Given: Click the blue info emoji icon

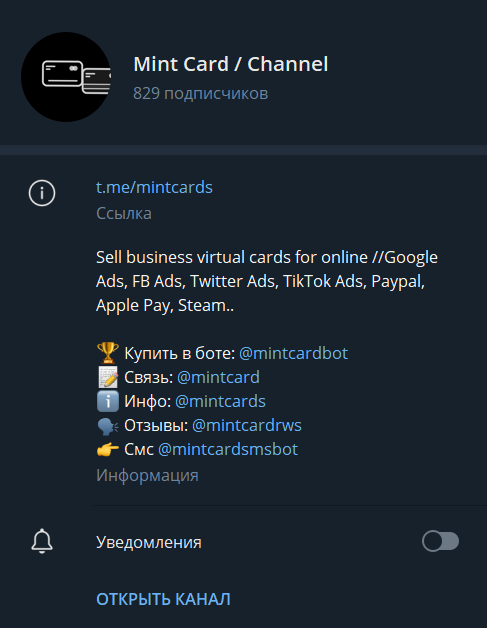Looking at the screenshot, I should 108,401.
